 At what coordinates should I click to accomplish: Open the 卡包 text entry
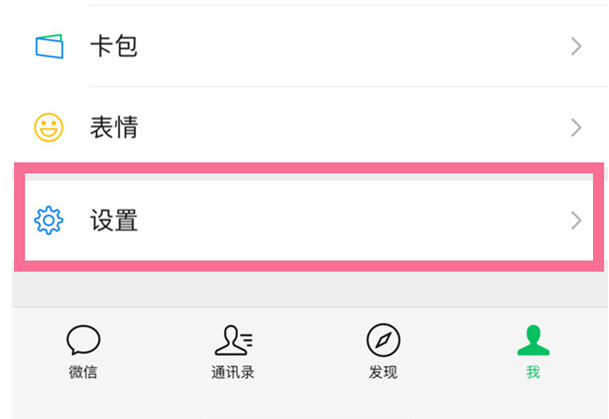(113, 46)
